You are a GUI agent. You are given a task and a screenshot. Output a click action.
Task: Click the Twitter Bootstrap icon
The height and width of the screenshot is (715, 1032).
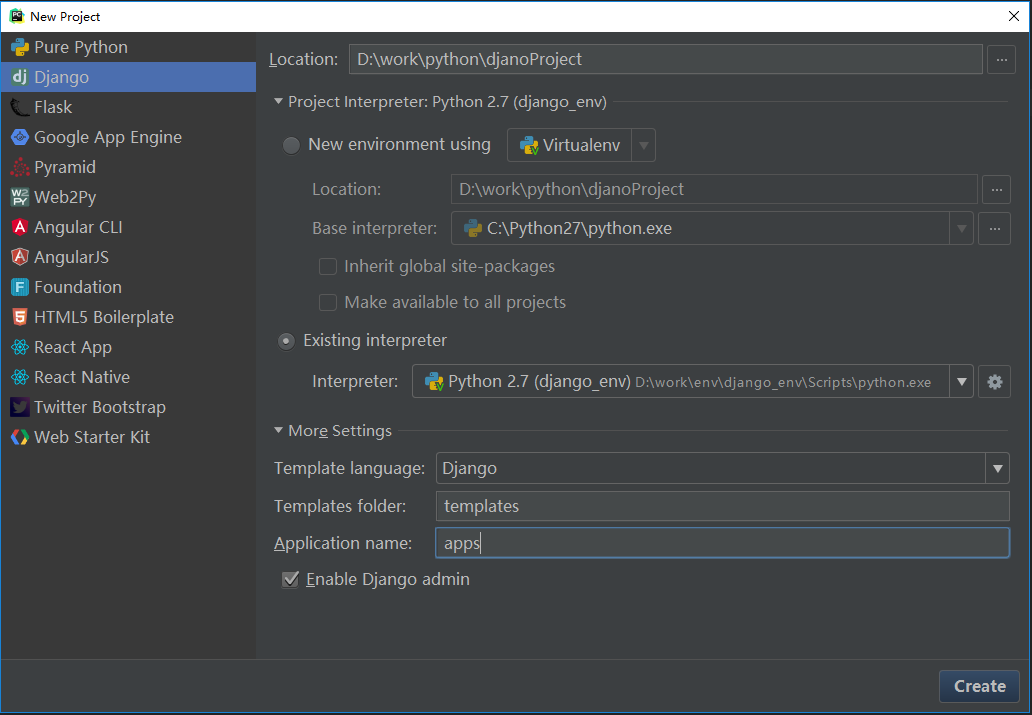(20, 407)
